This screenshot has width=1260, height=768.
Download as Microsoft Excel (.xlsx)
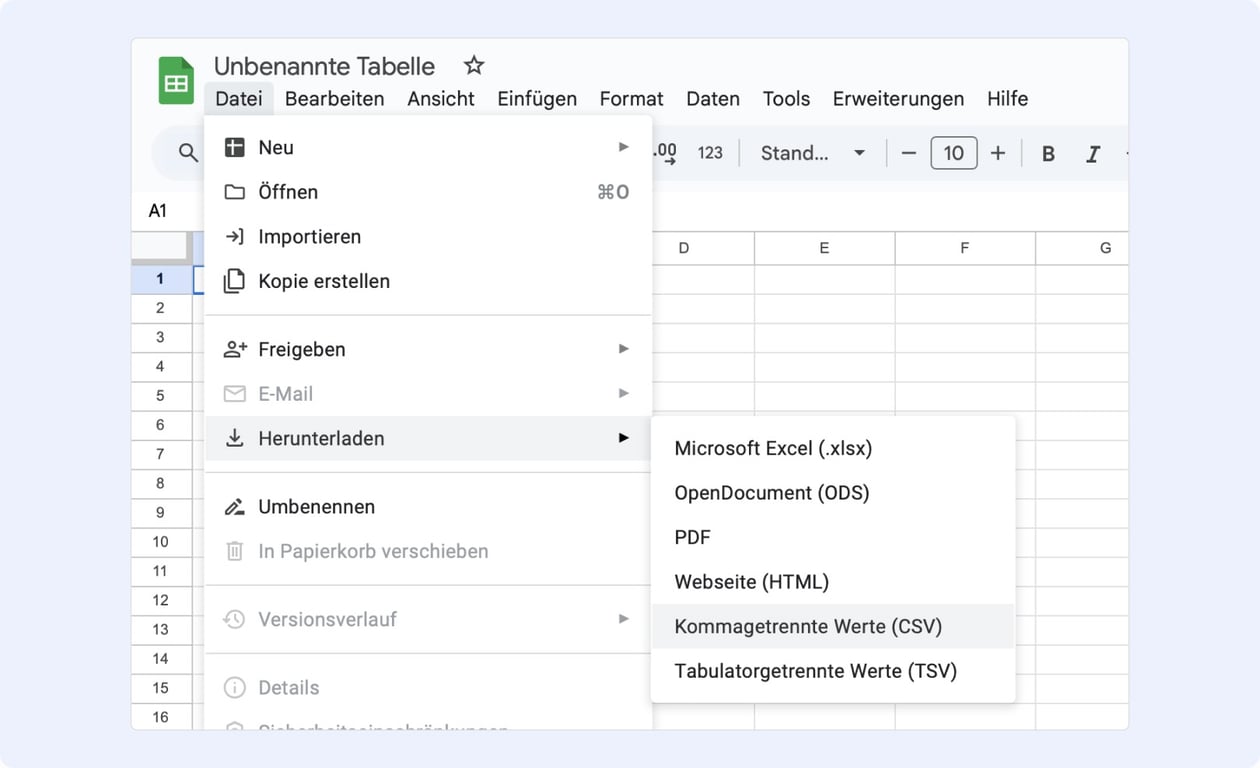point(832,449)
